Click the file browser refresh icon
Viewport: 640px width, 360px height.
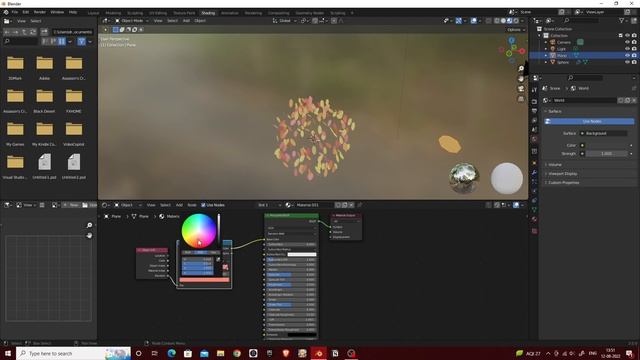pos(33,32)
